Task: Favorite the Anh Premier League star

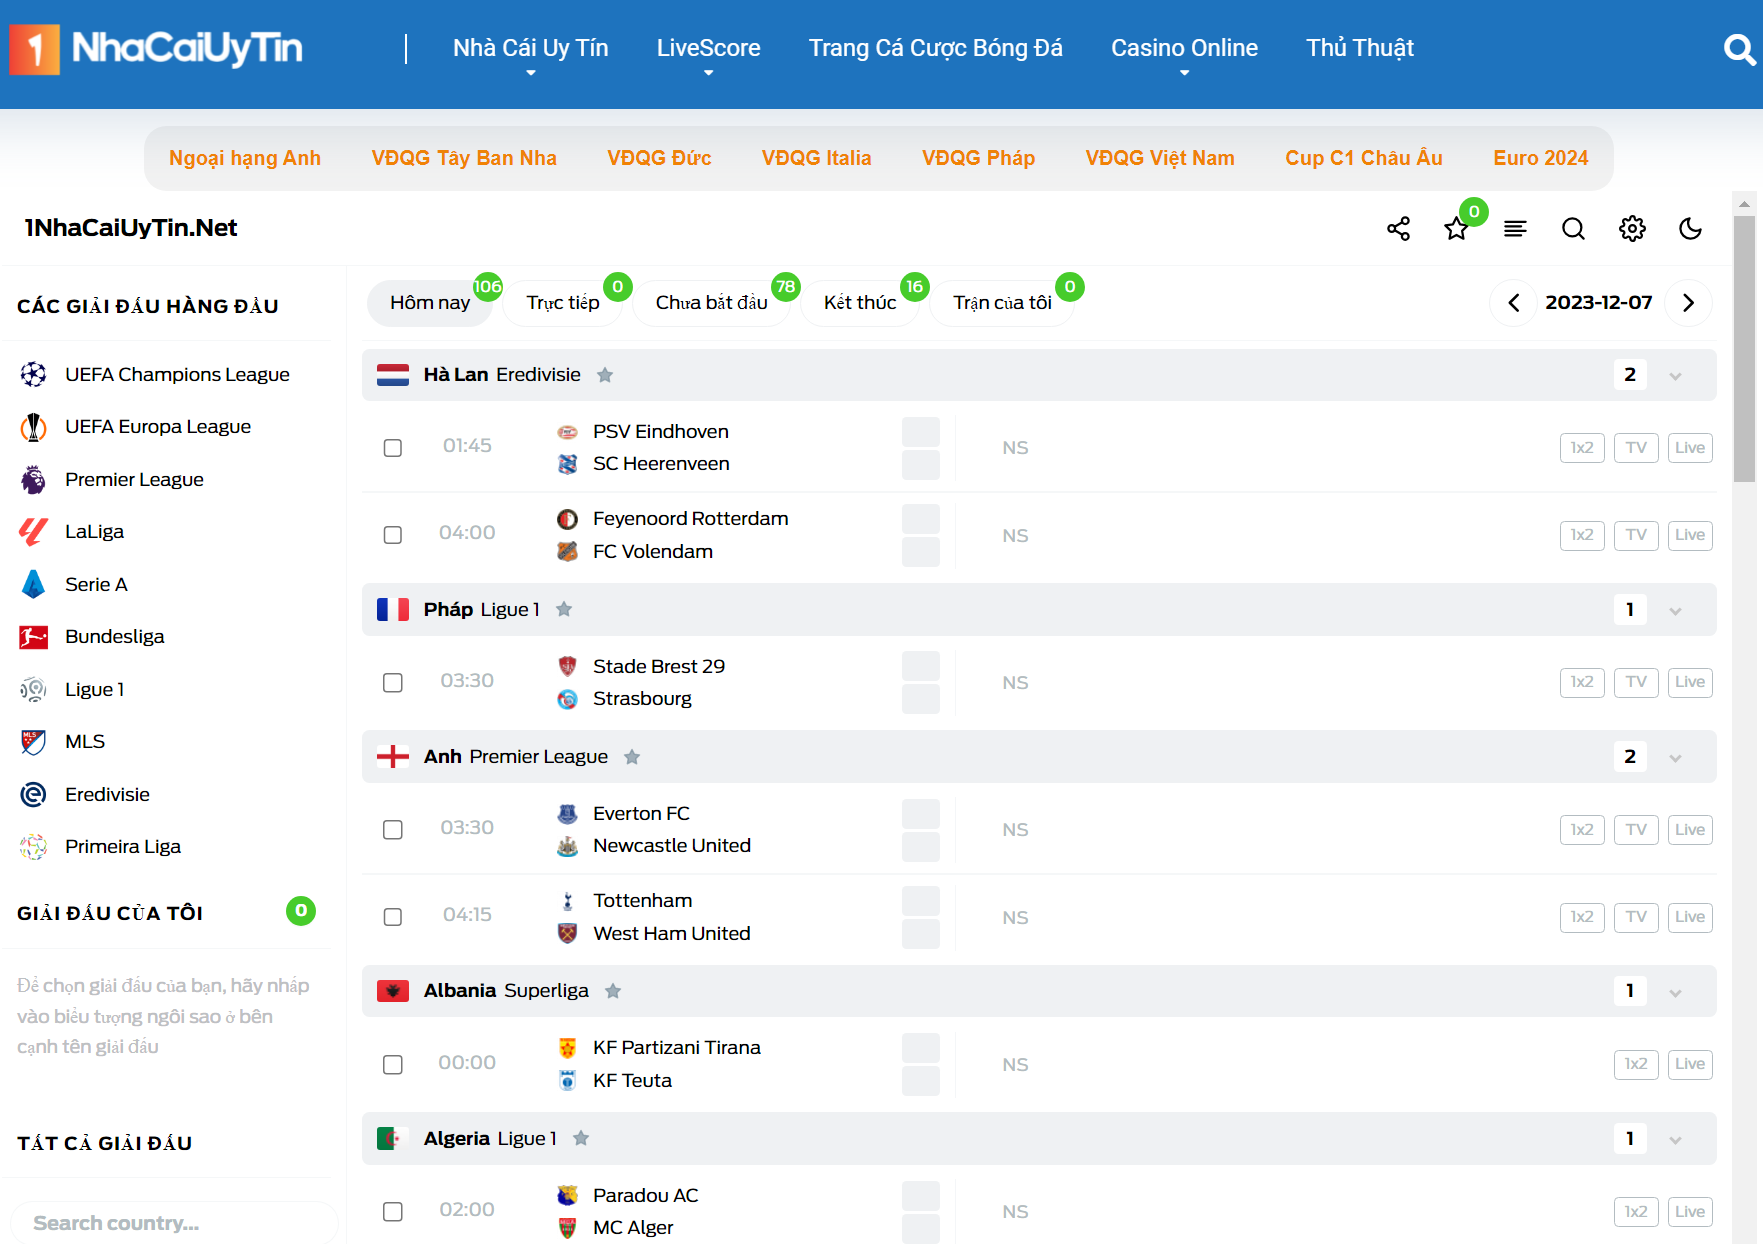Action: pyautogui.click(x=632, y=757)
